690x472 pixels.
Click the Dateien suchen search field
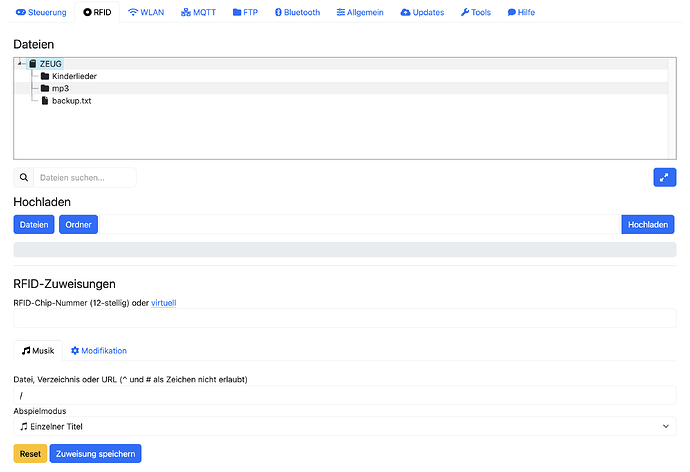click(x=85, y=177)
